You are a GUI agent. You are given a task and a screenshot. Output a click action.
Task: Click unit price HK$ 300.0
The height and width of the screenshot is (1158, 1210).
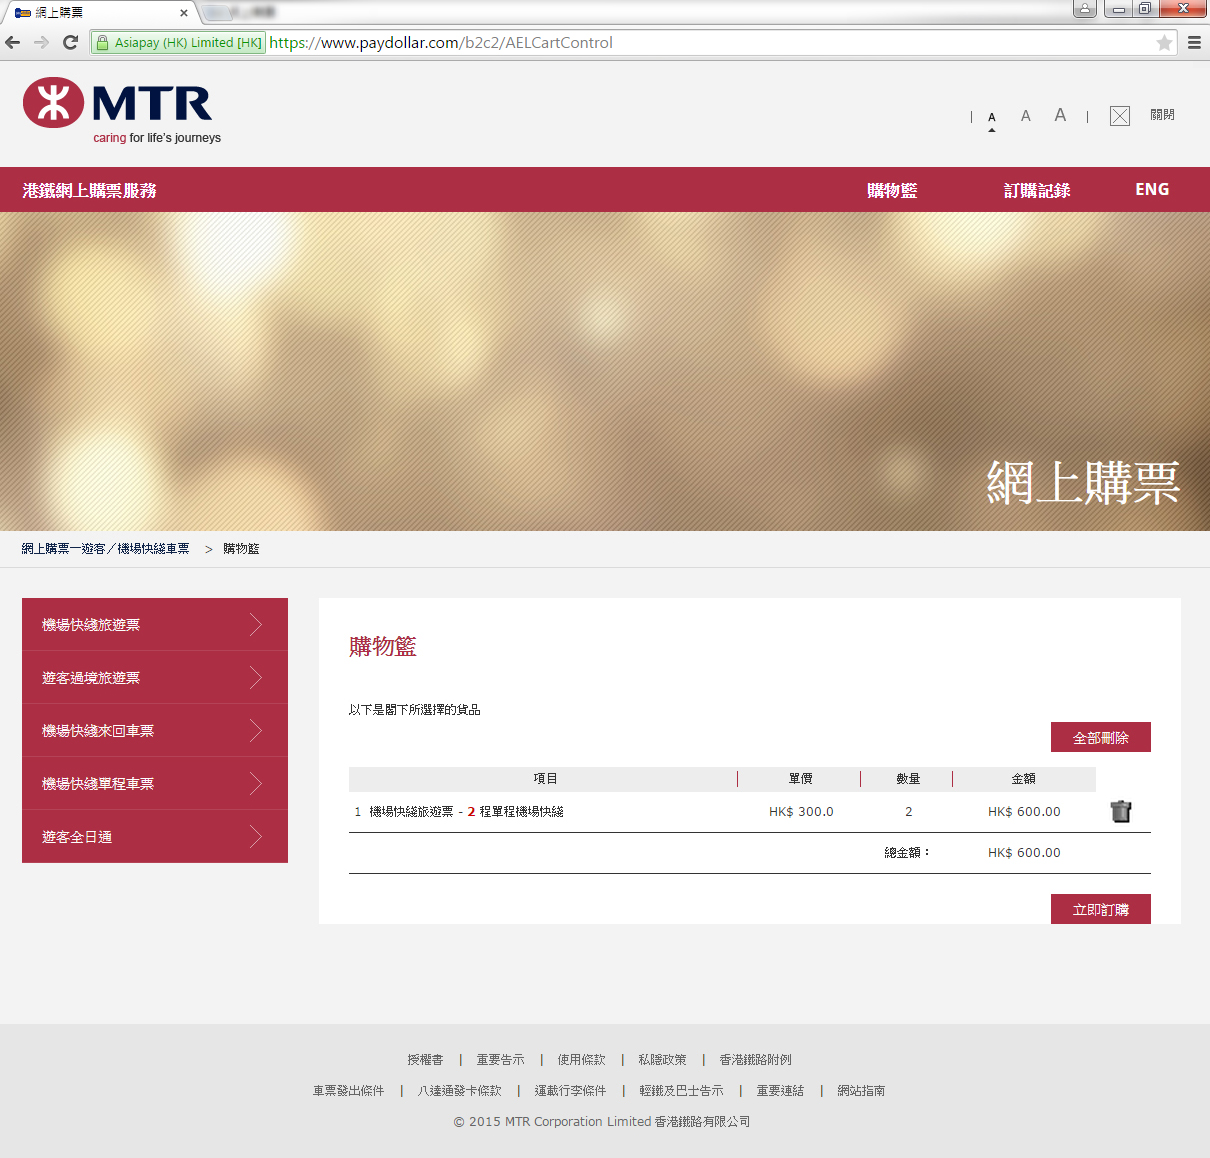[801, 811]
